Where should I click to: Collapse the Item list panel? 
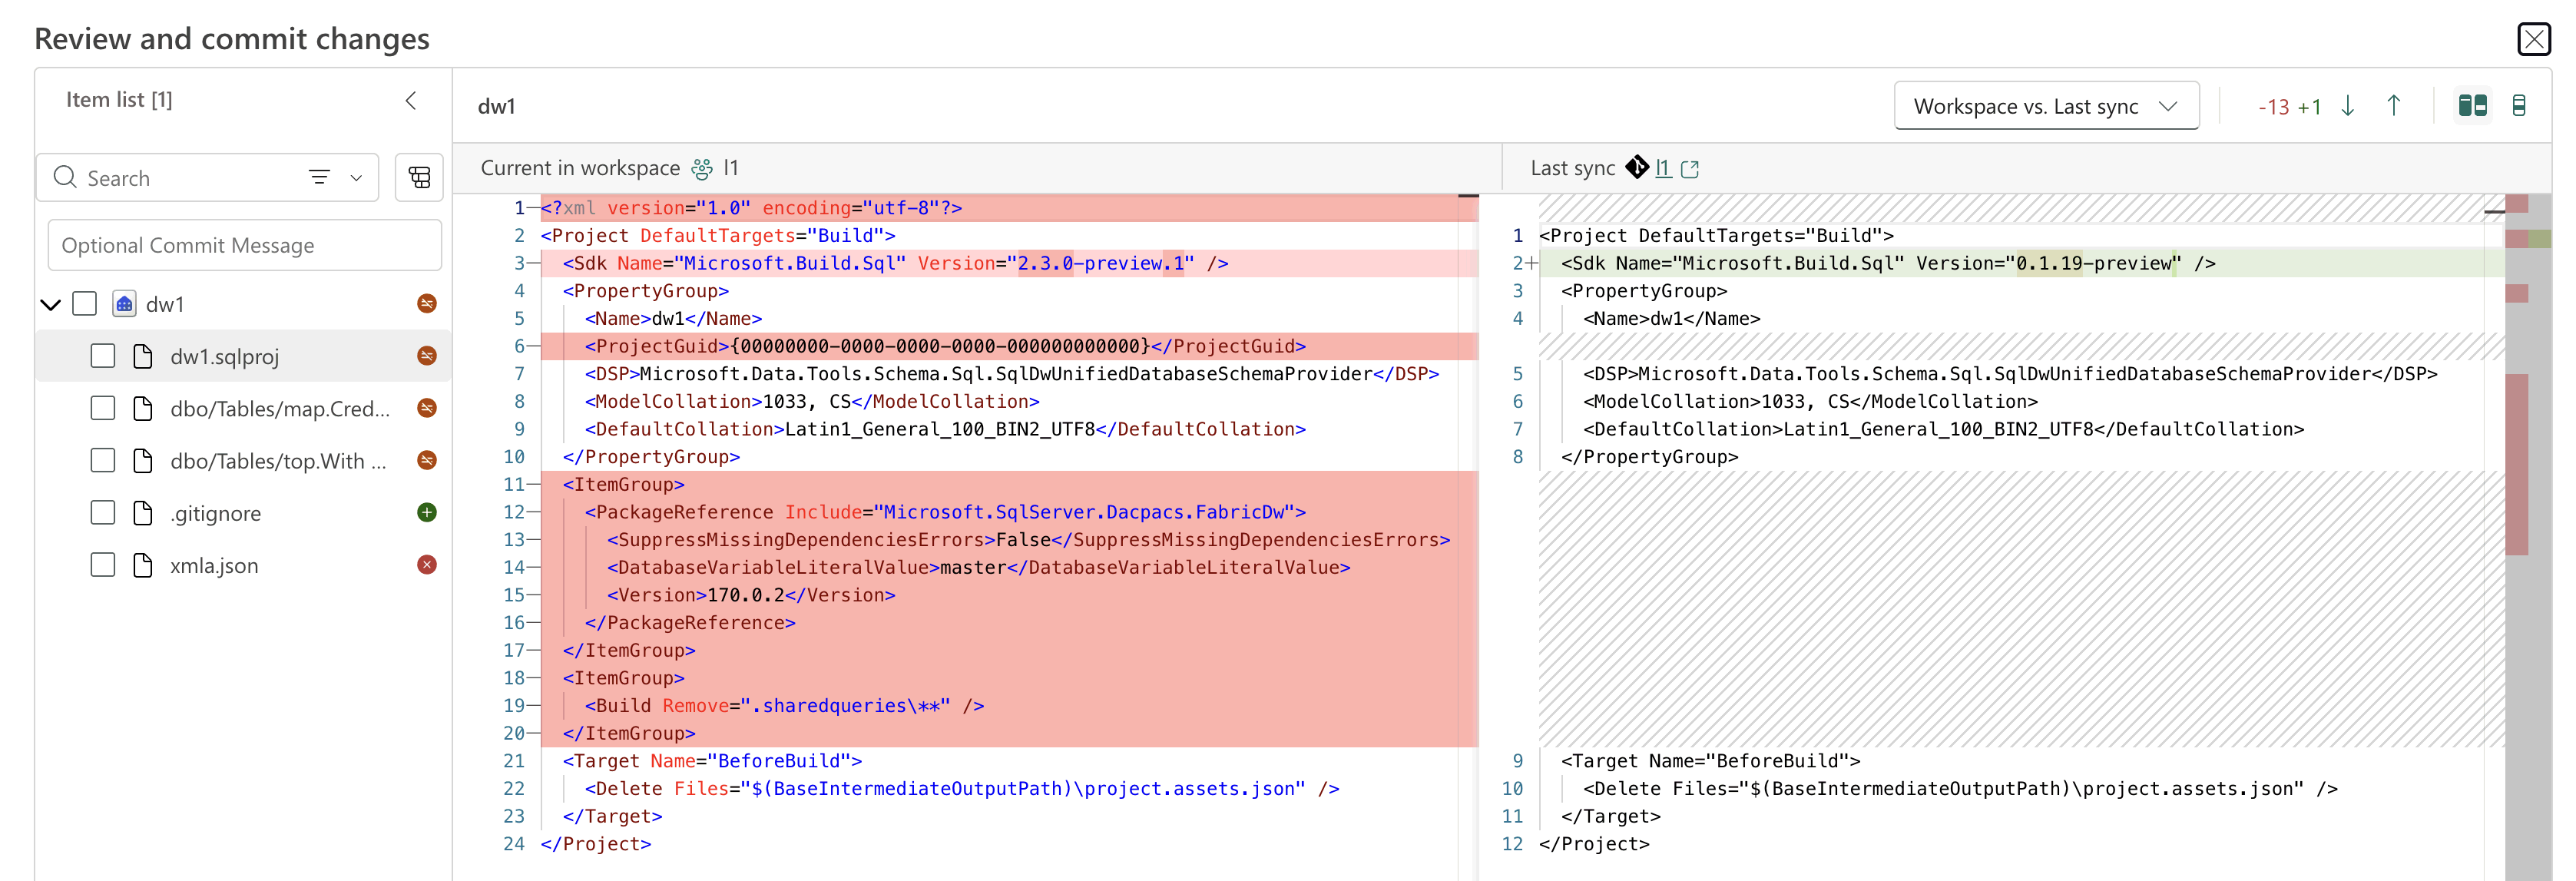pos(411,100)
